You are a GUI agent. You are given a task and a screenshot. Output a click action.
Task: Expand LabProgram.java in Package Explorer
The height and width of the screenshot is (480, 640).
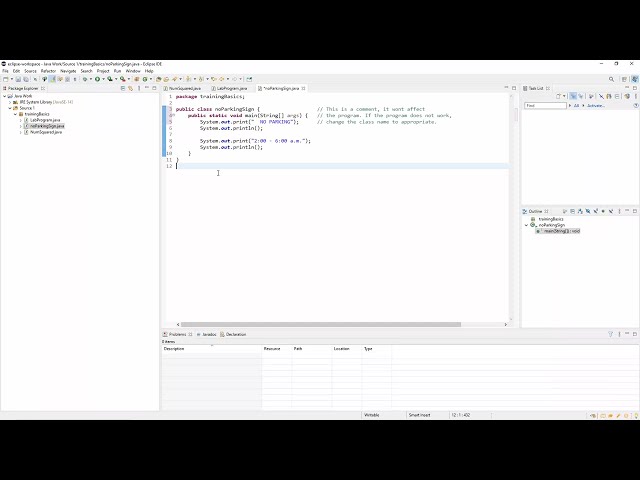click(x=21, y=120)
